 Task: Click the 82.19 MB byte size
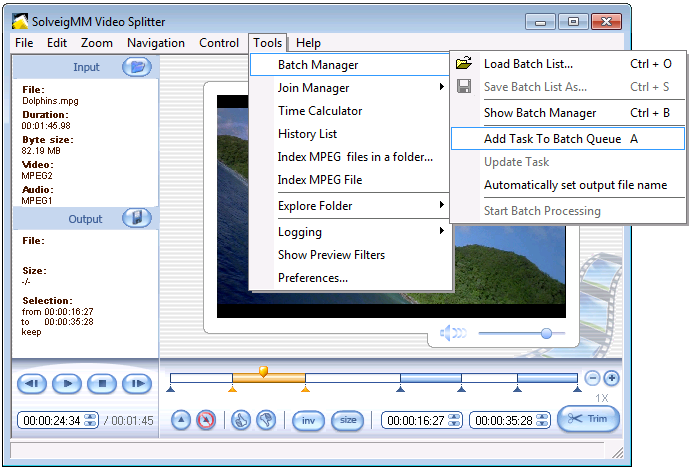tap(41, 151)
